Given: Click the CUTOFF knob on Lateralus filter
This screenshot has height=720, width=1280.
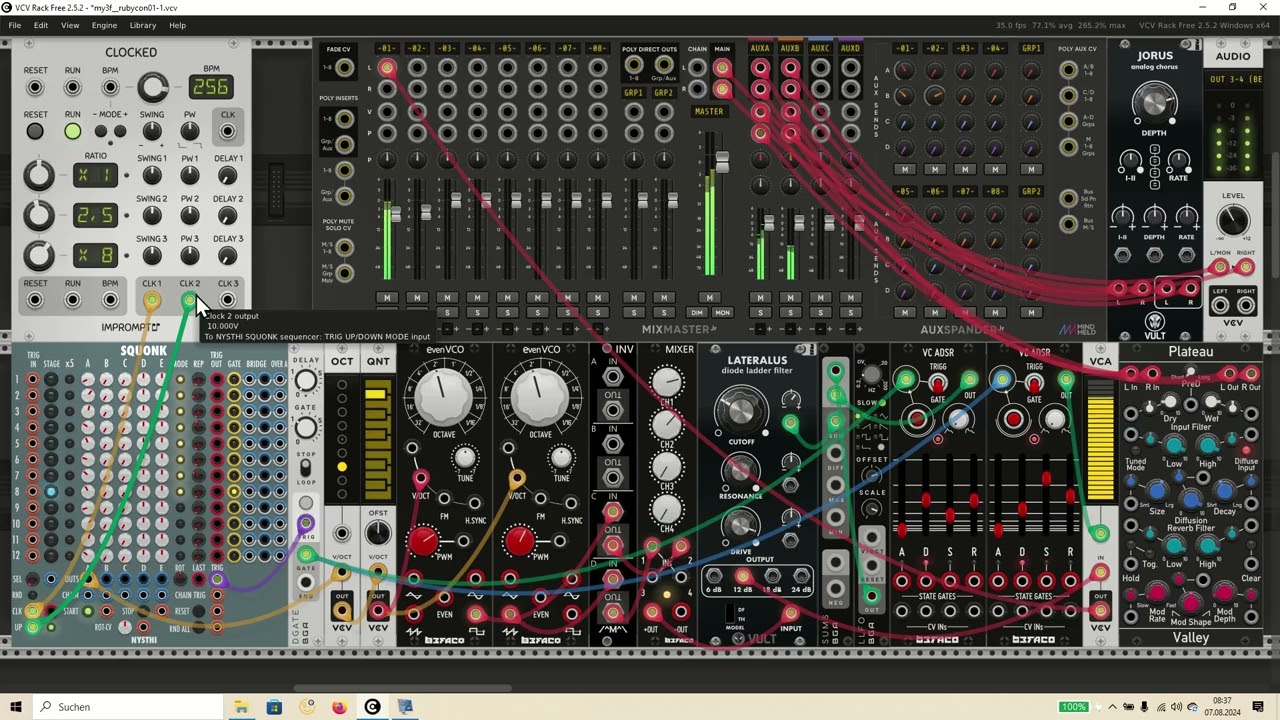Looking at the screenshot, I should (740, 412).
